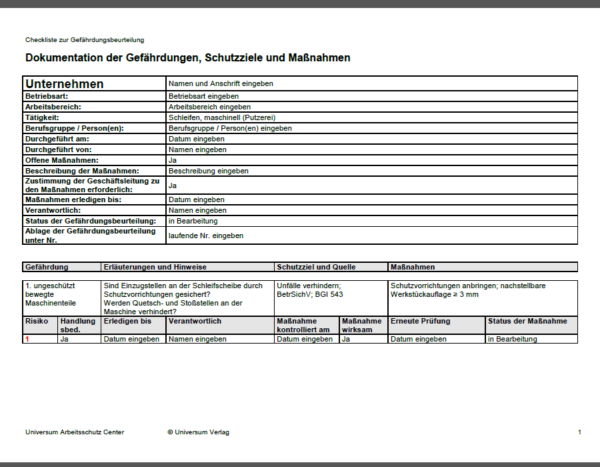Screen dimensions: 600x467
Task: Click the 'Beschreibung eingeben' field
Action: pyautogui.click(x=372, y=171)
